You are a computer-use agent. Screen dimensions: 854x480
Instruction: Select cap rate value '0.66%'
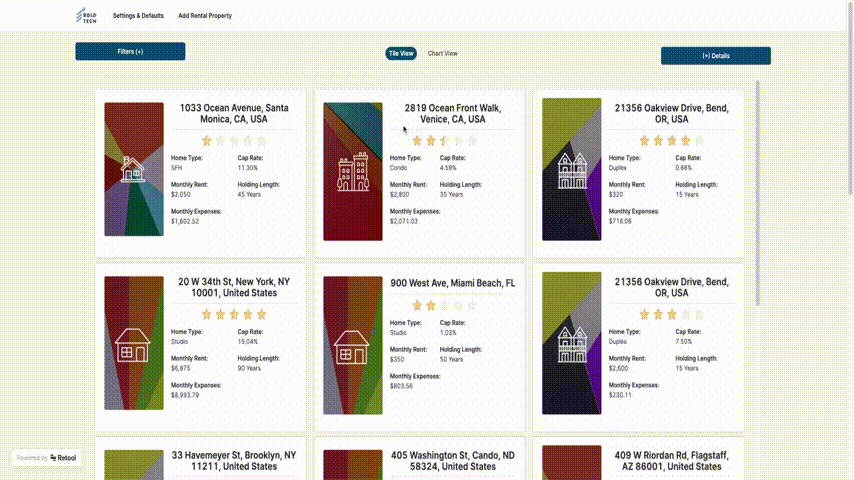click(x=684, y=168)
